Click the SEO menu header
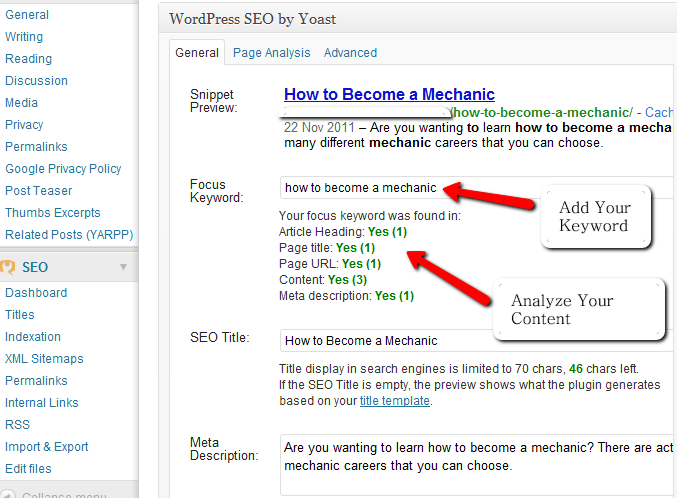The width and height of the screenshot is (677, 498). pyautogui.click(x=69, y=267)
